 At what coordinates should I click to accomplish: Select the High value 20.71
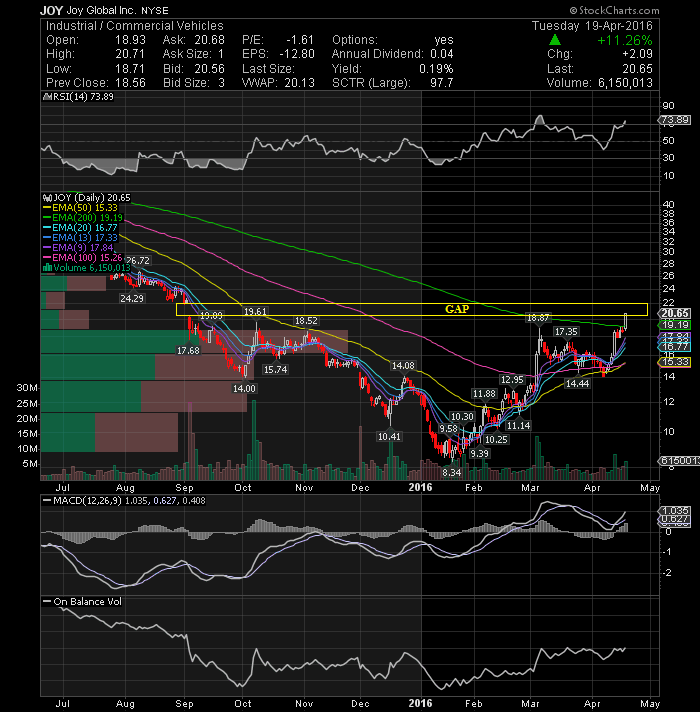(x=130, y=54)
